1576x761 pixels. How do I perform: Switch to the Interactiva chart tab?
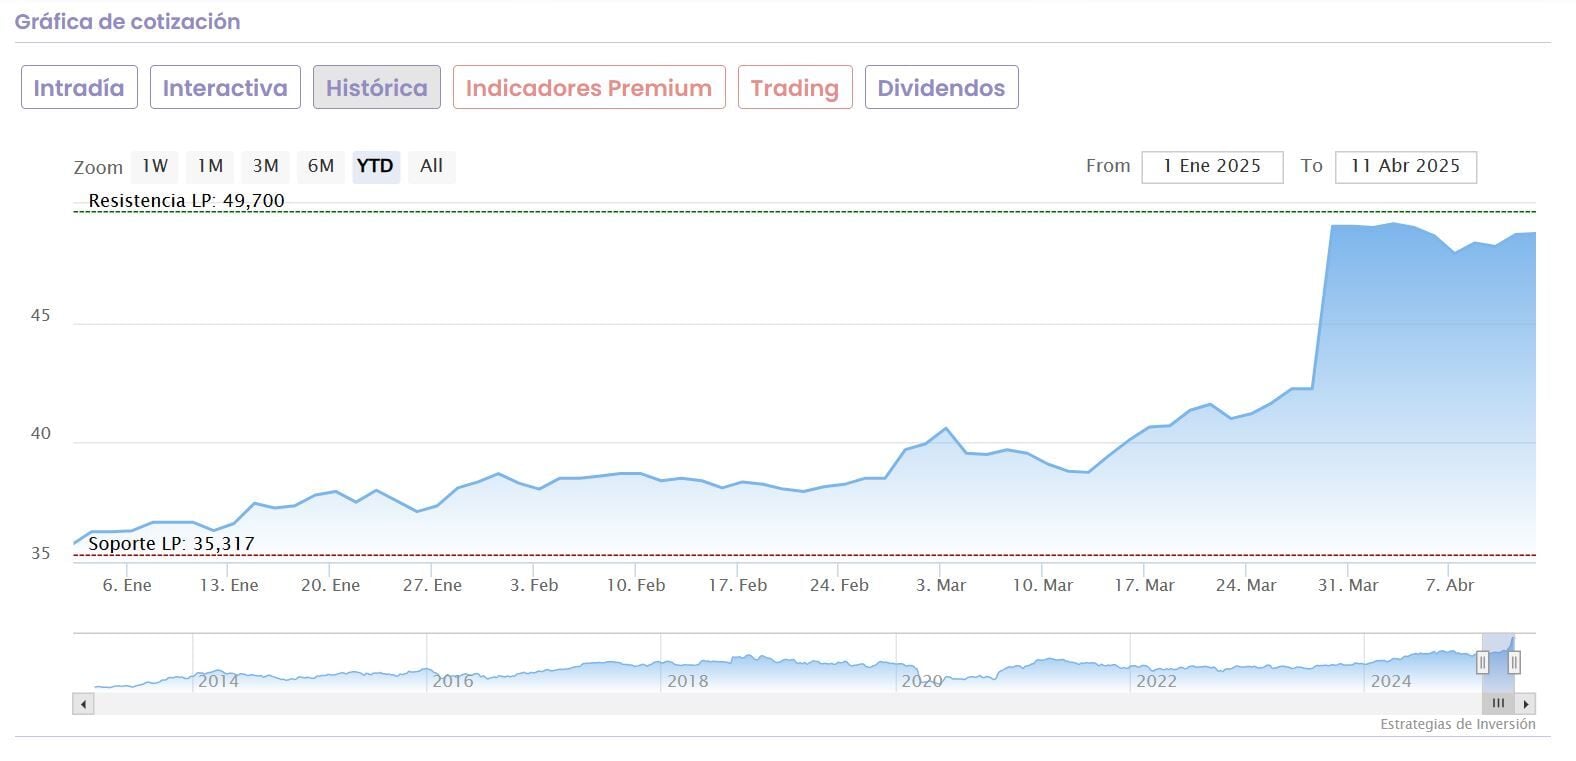(x=225, y=88)
